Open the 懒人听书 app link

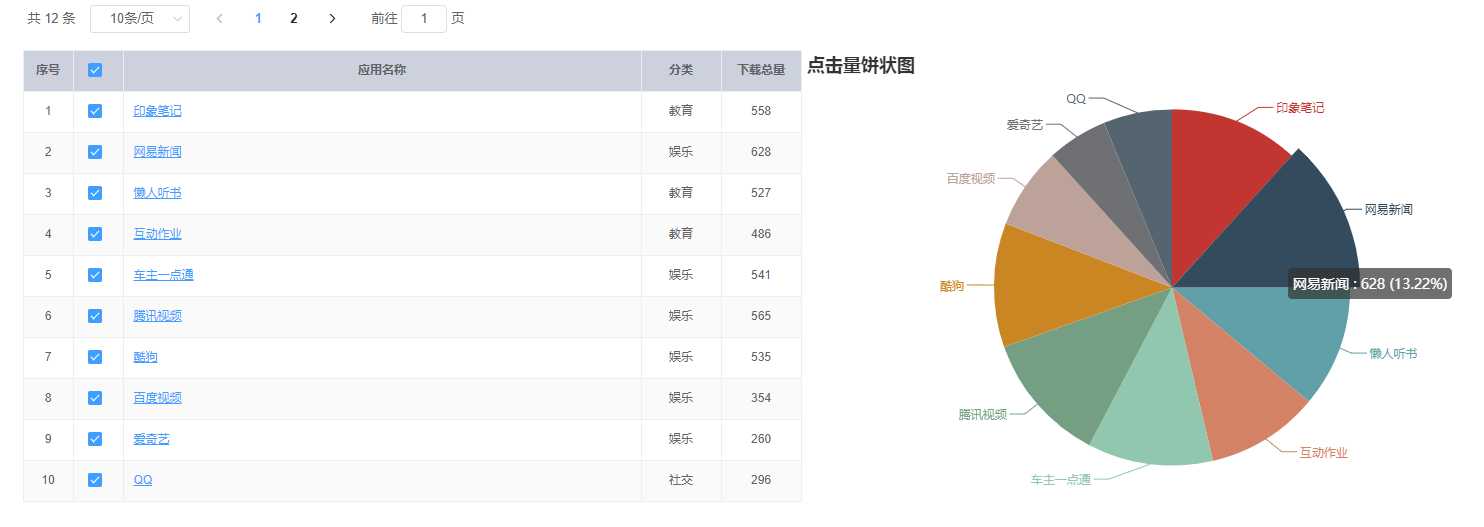[x=158, y=193]
